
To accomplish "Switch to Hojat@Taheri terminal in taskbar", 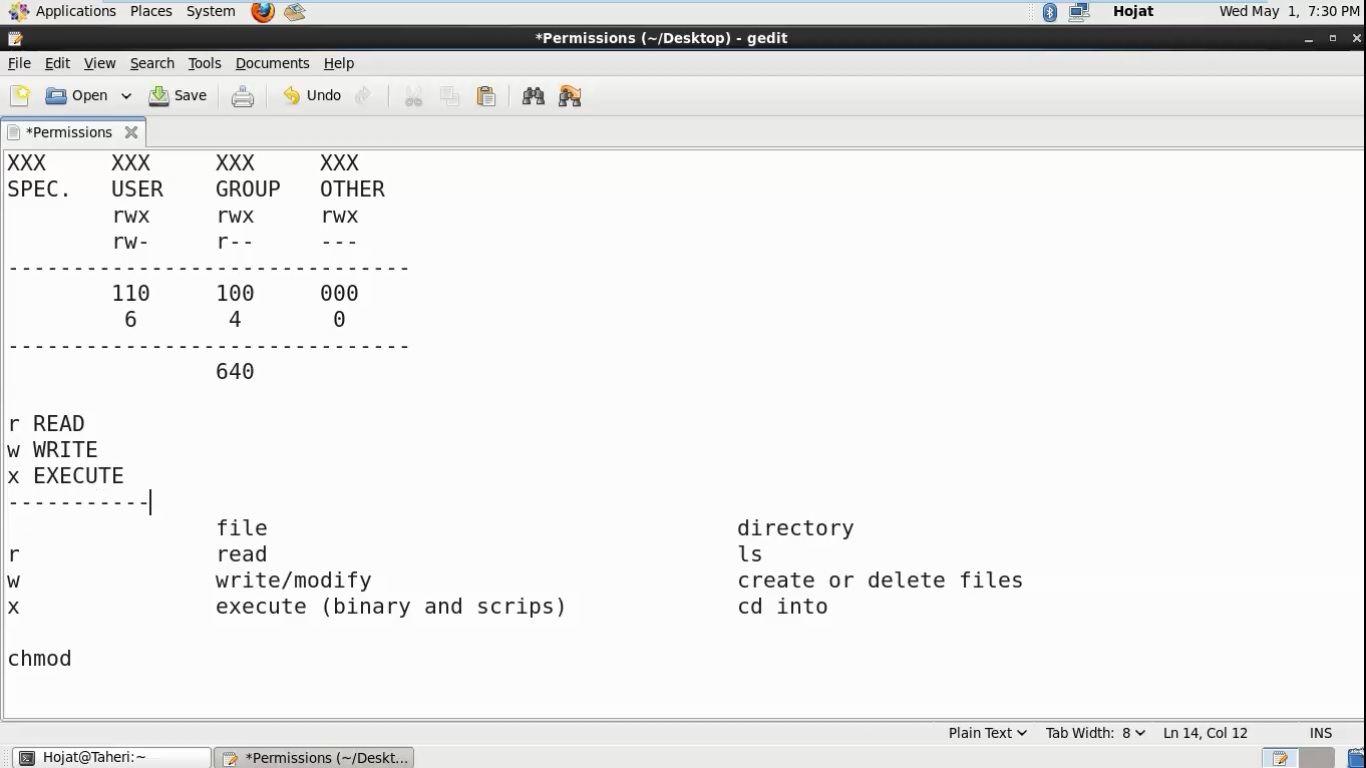I will pos(110,758).
